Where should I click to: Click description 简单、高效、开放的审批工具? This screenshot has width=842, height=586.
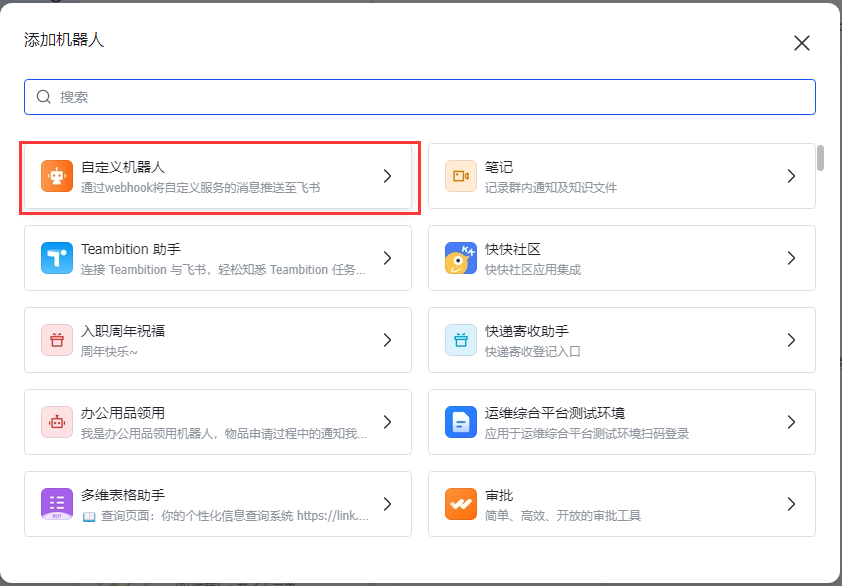(x=563, y=516)
